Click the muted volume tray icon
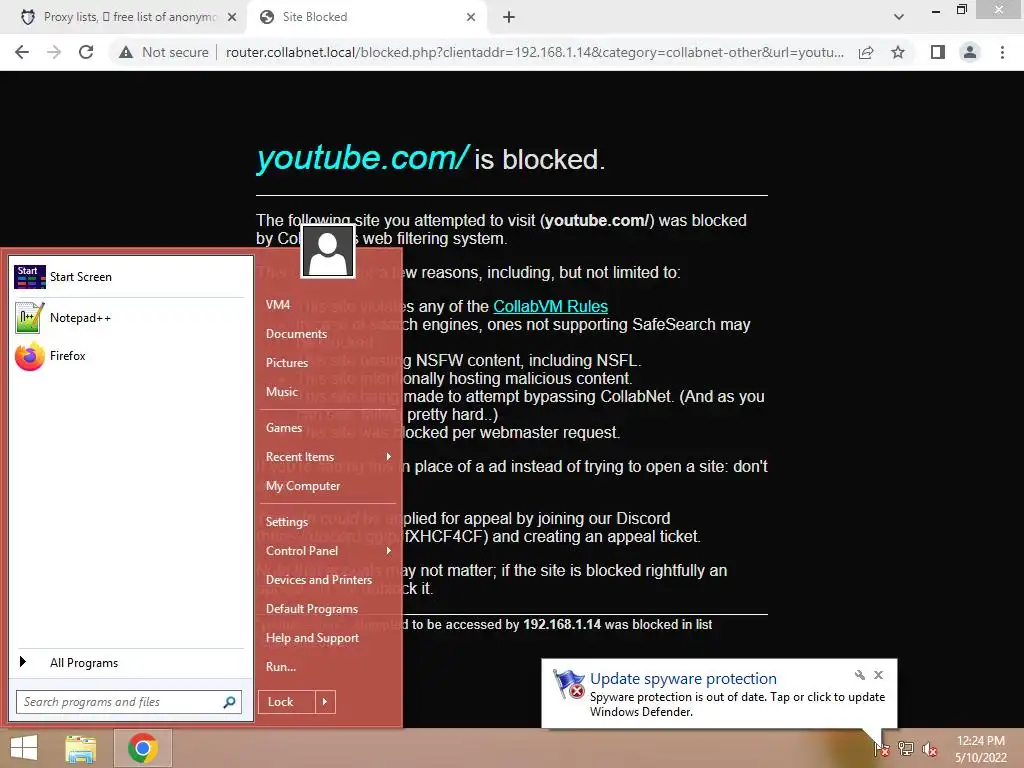Screen dimensions: 1024x768 click(930, 749)
